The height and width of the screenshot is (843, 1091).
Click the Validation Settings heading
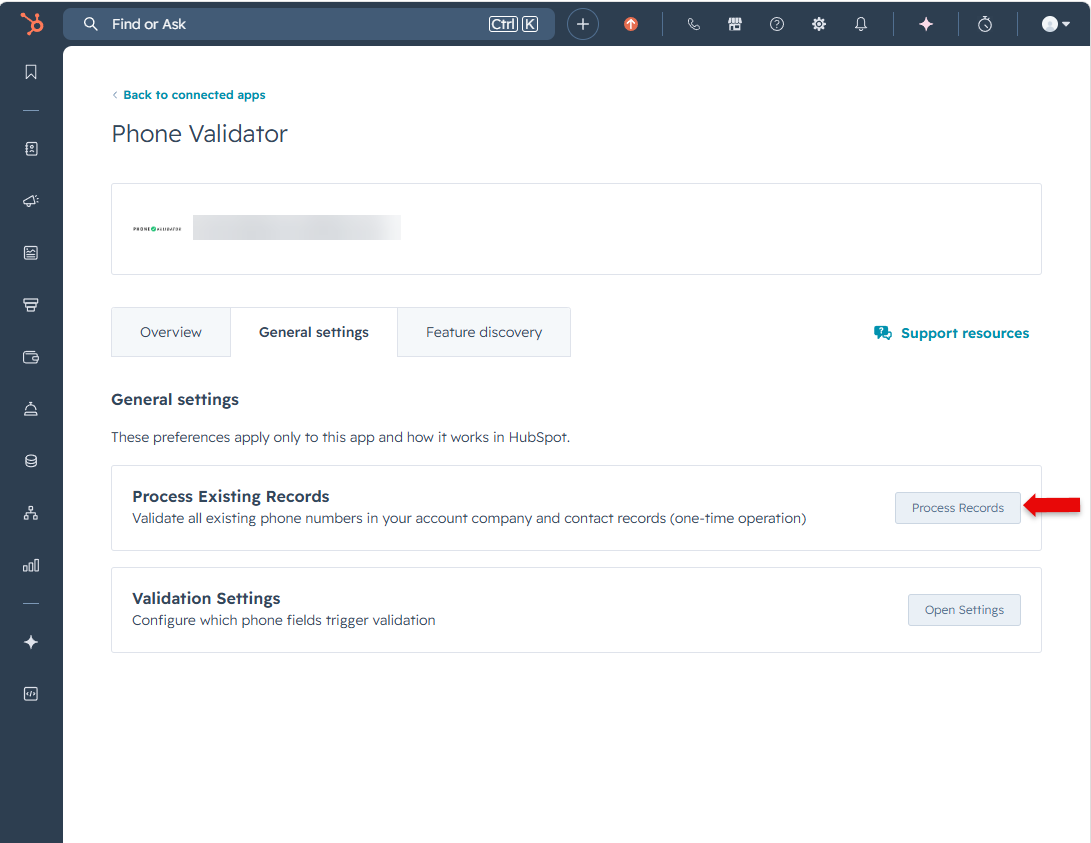206,598
